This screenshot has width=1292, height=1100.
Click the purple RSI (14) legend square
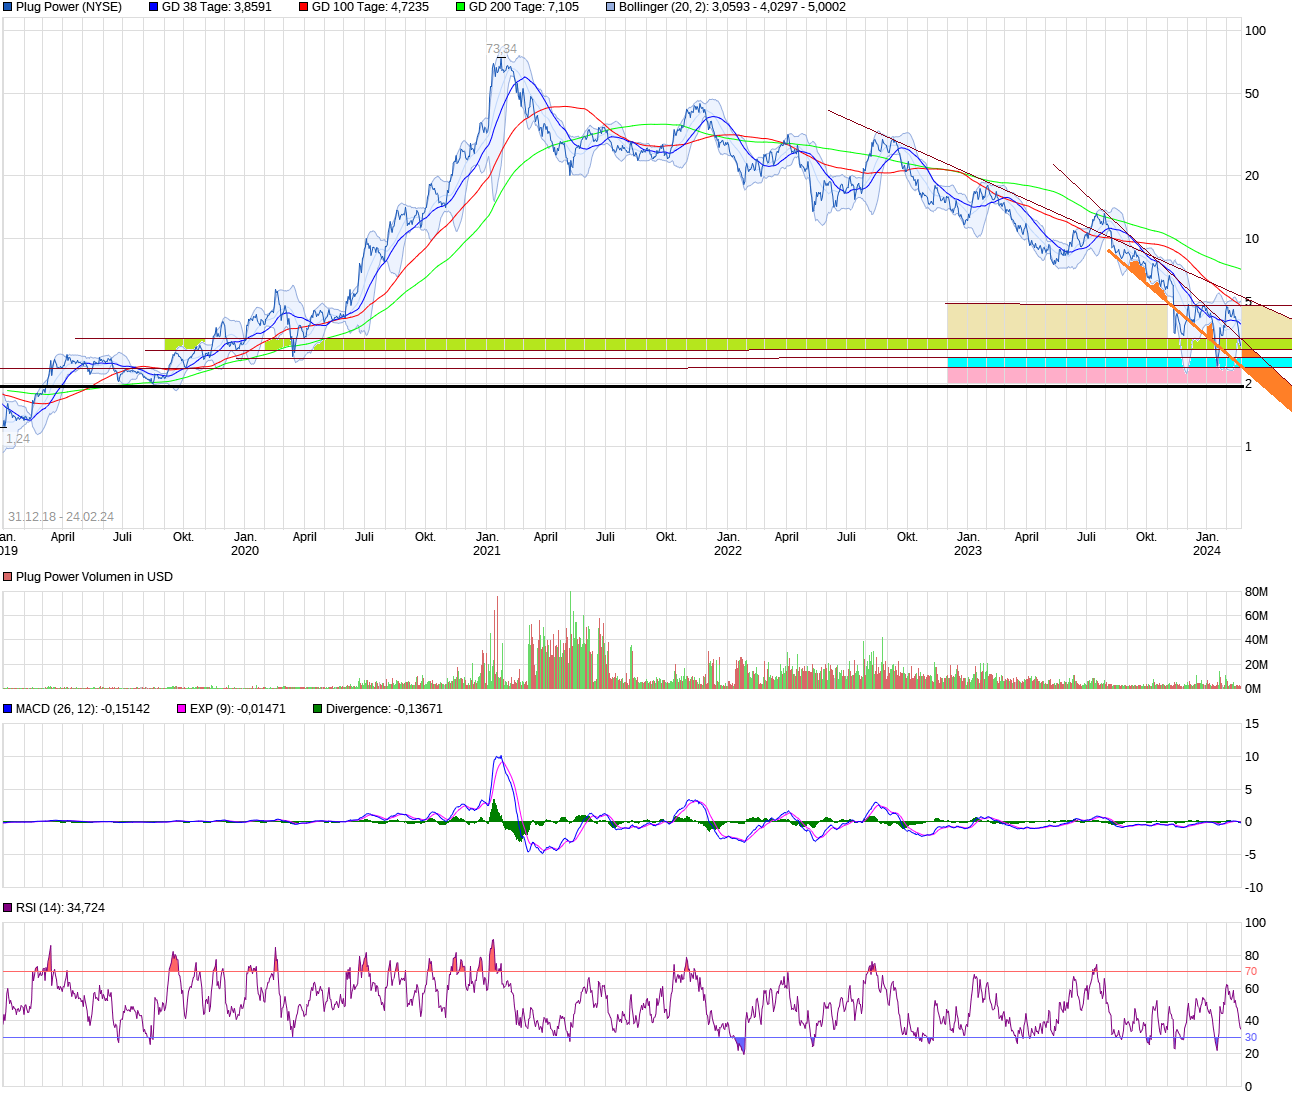[x=8, y=908]
